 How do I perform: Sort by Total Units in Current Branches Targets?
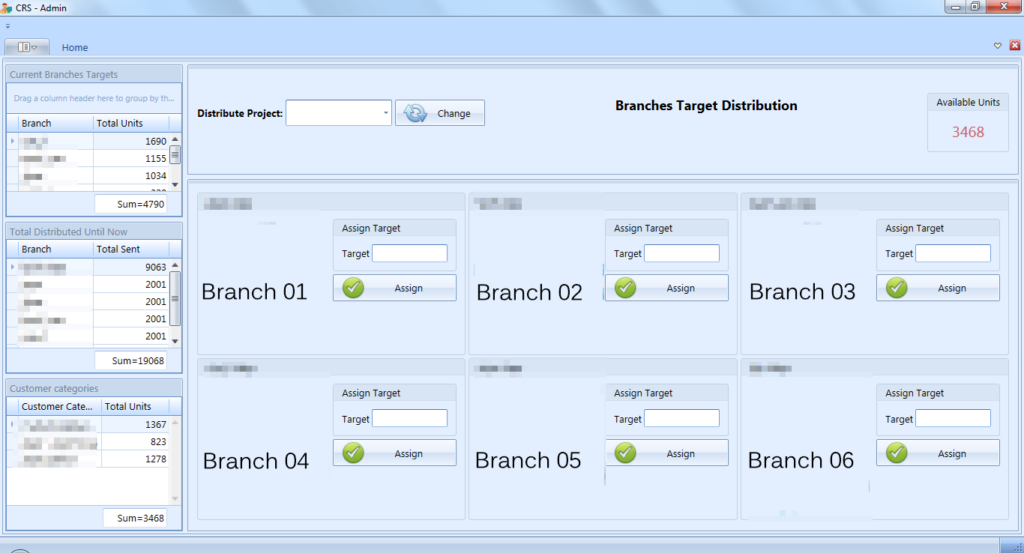pos(131,123)
